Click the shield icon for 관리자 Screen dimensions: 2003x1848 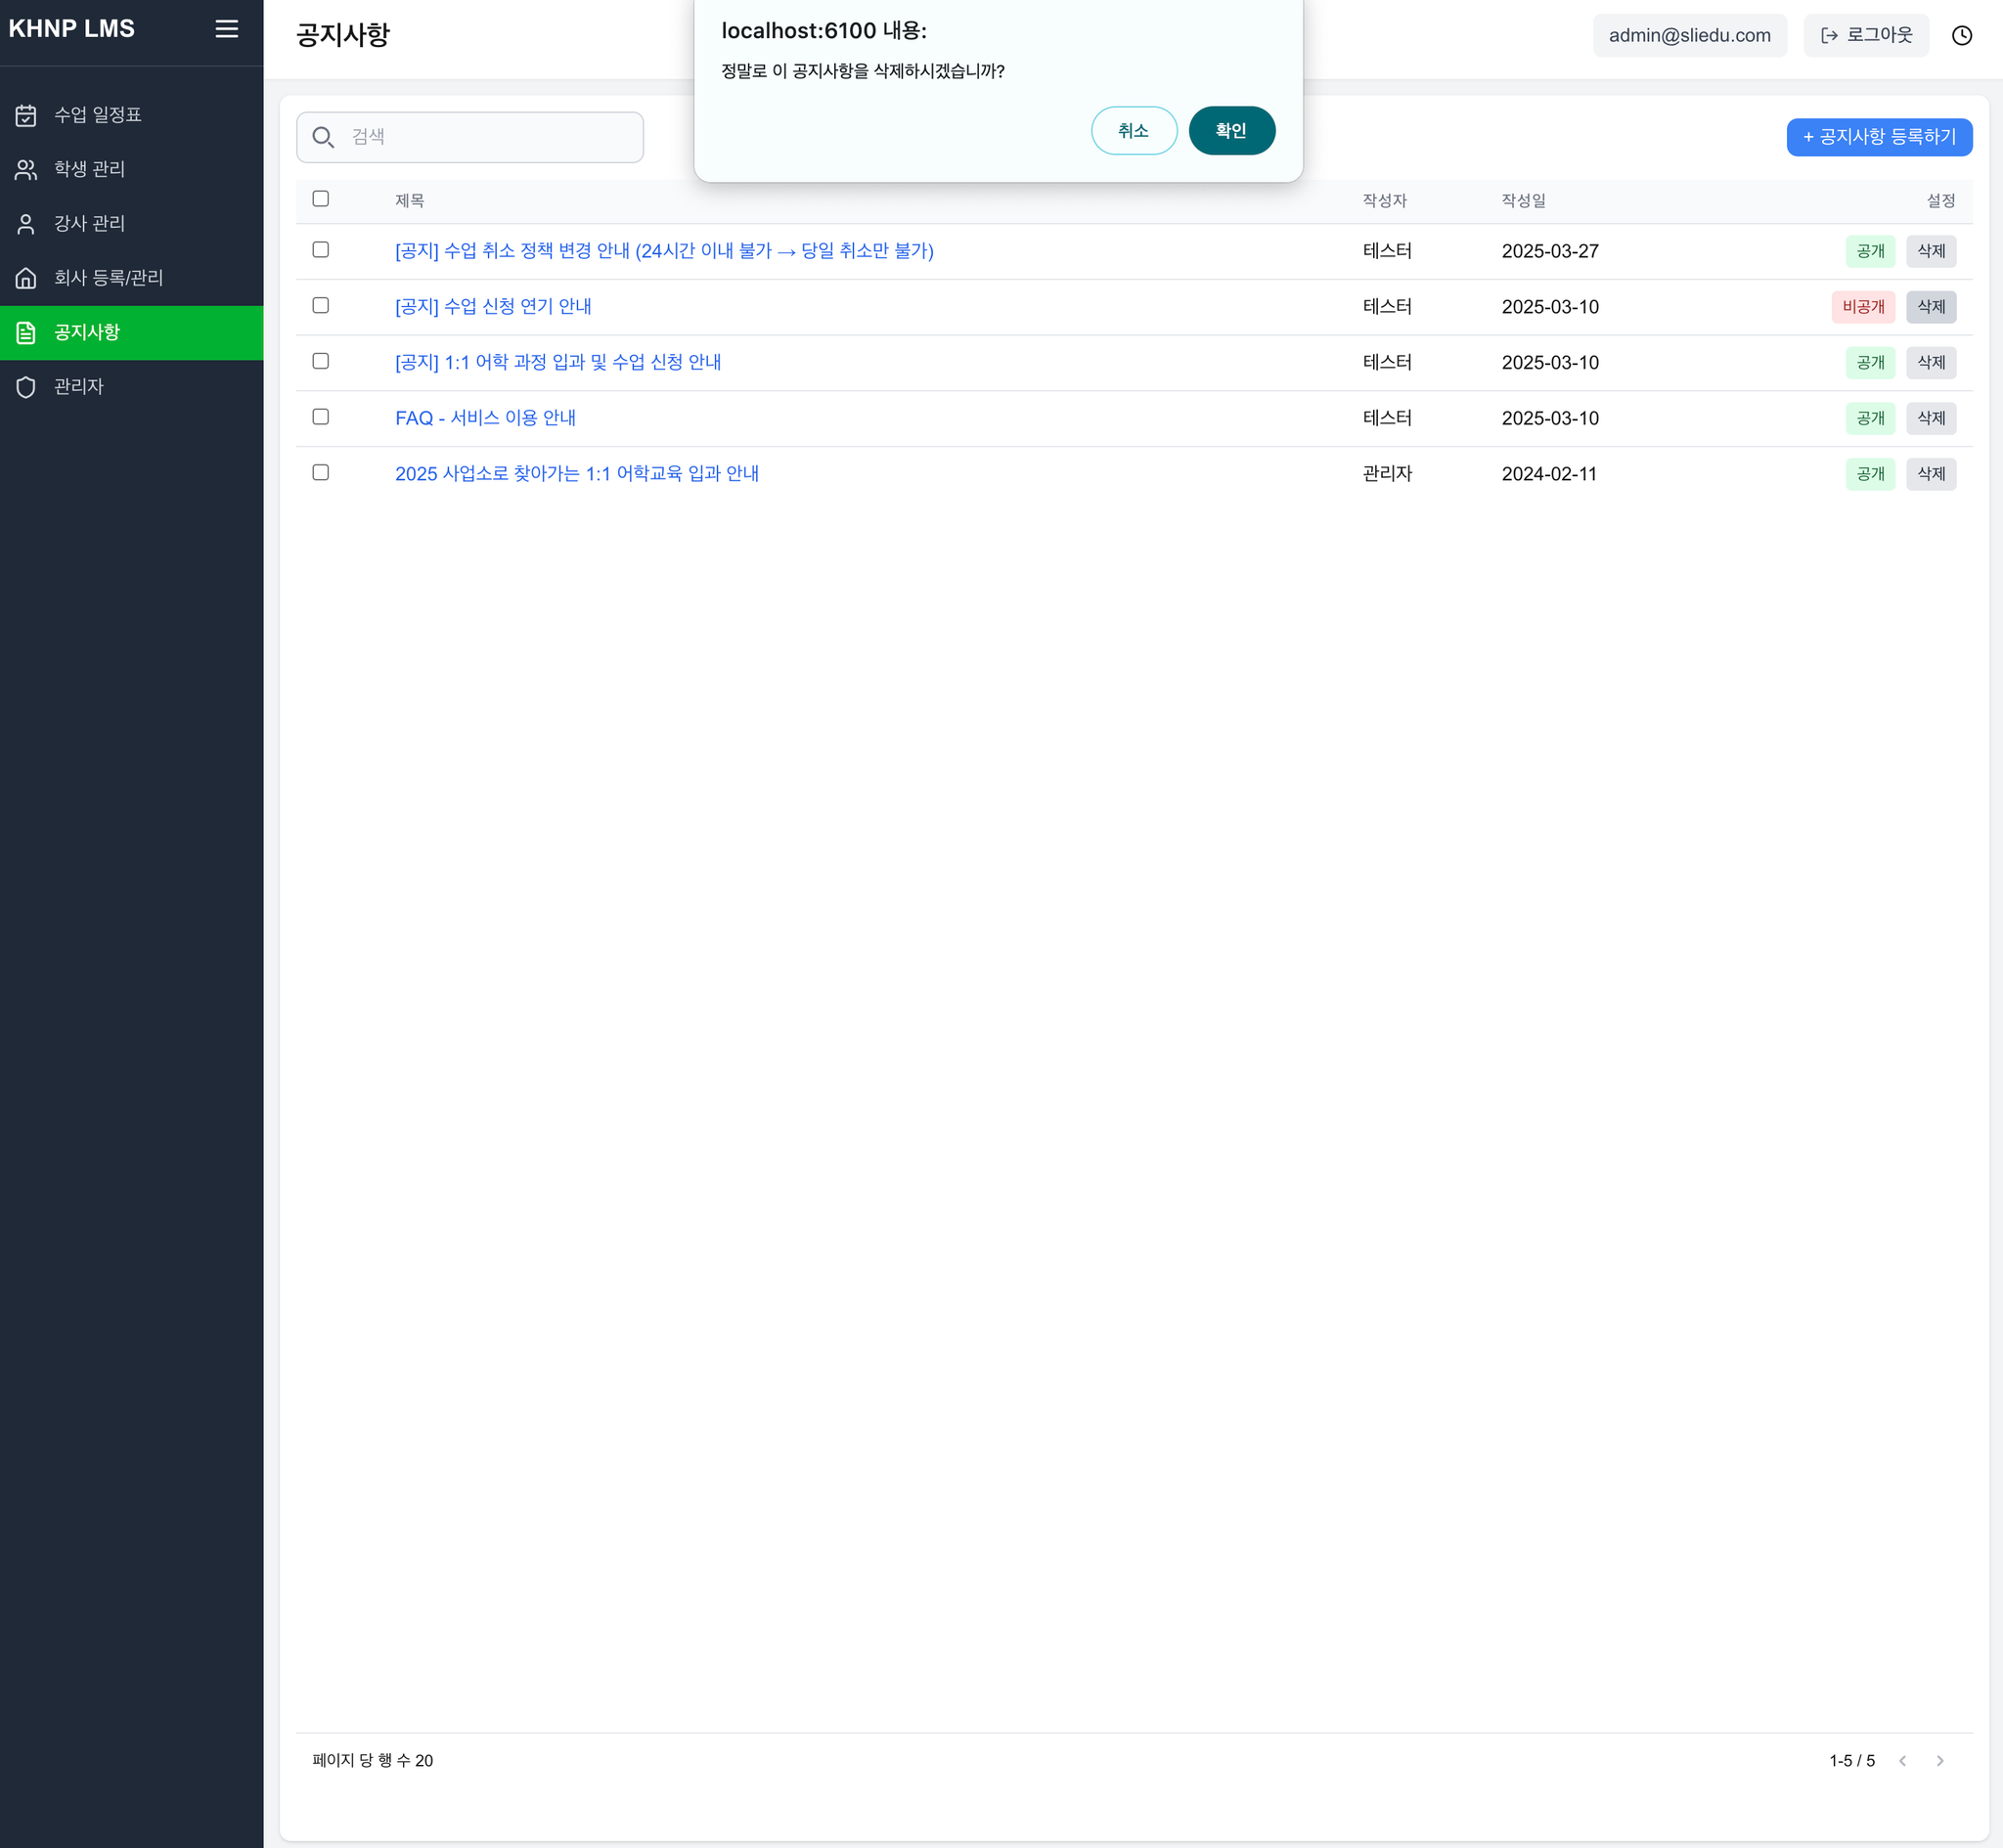pyautogui.click(x=26, y=387)
